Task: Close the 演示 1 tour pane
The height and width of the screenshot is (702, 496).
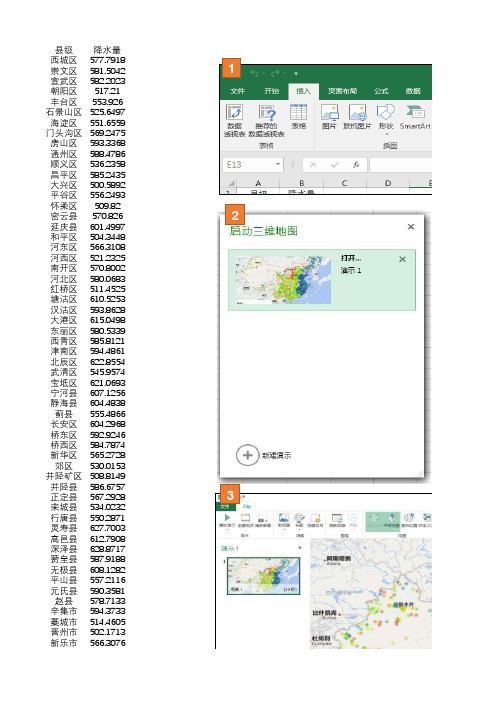Action: (x=299, y=548)
